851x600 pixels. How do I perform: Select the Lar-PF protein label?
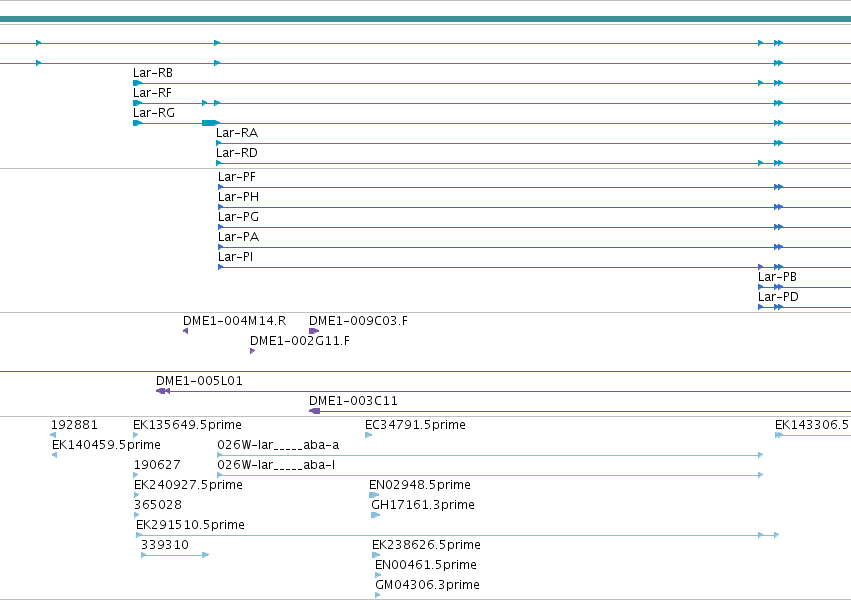pyautogui.click(x=237, y=177)
